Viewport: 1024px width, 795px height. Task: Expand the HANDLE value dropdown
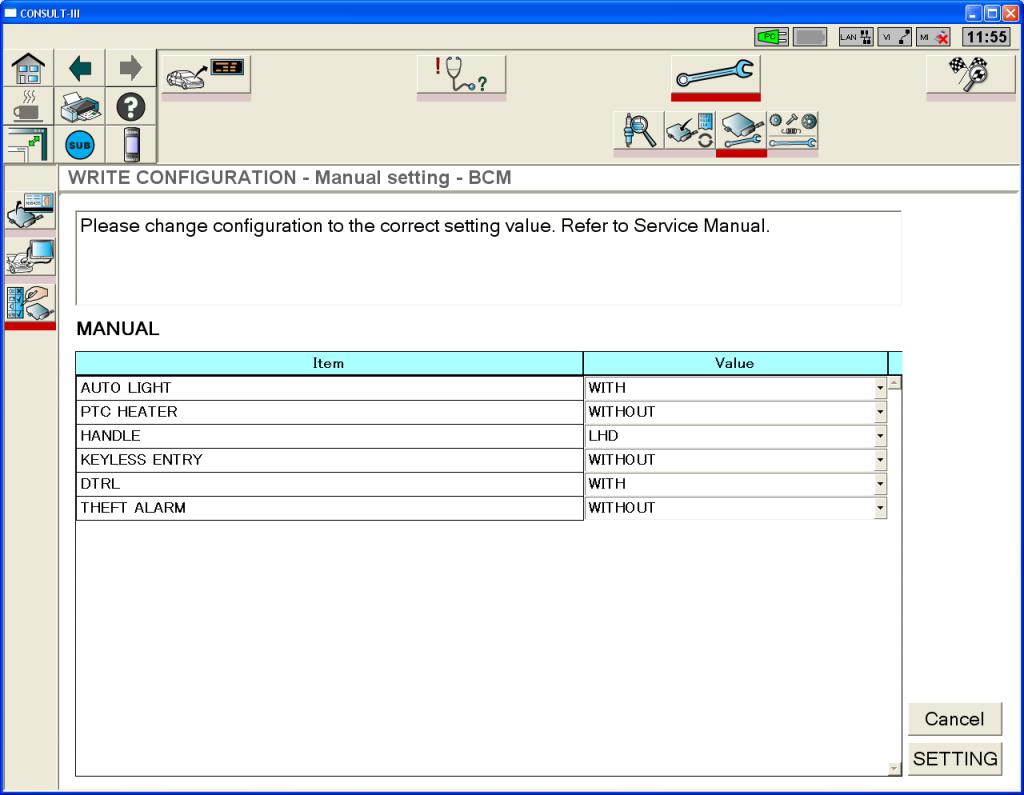tap(880, 436)
